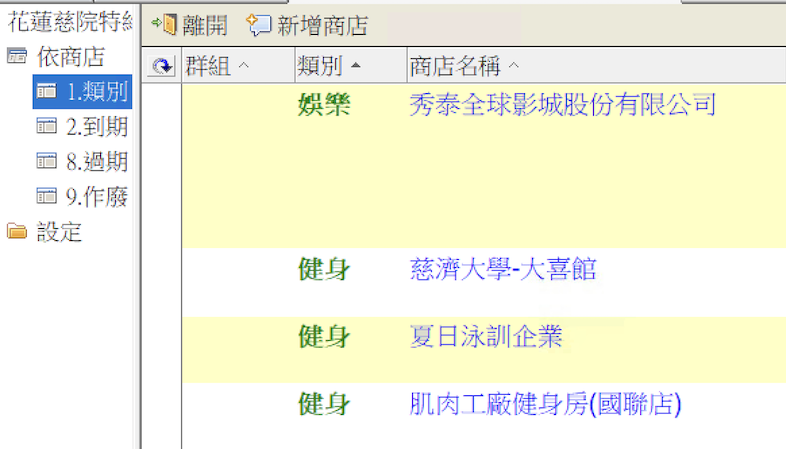Click the 花蓮慈院特約 database title
This screenshot has width=786, height=449.
point(70,22)
